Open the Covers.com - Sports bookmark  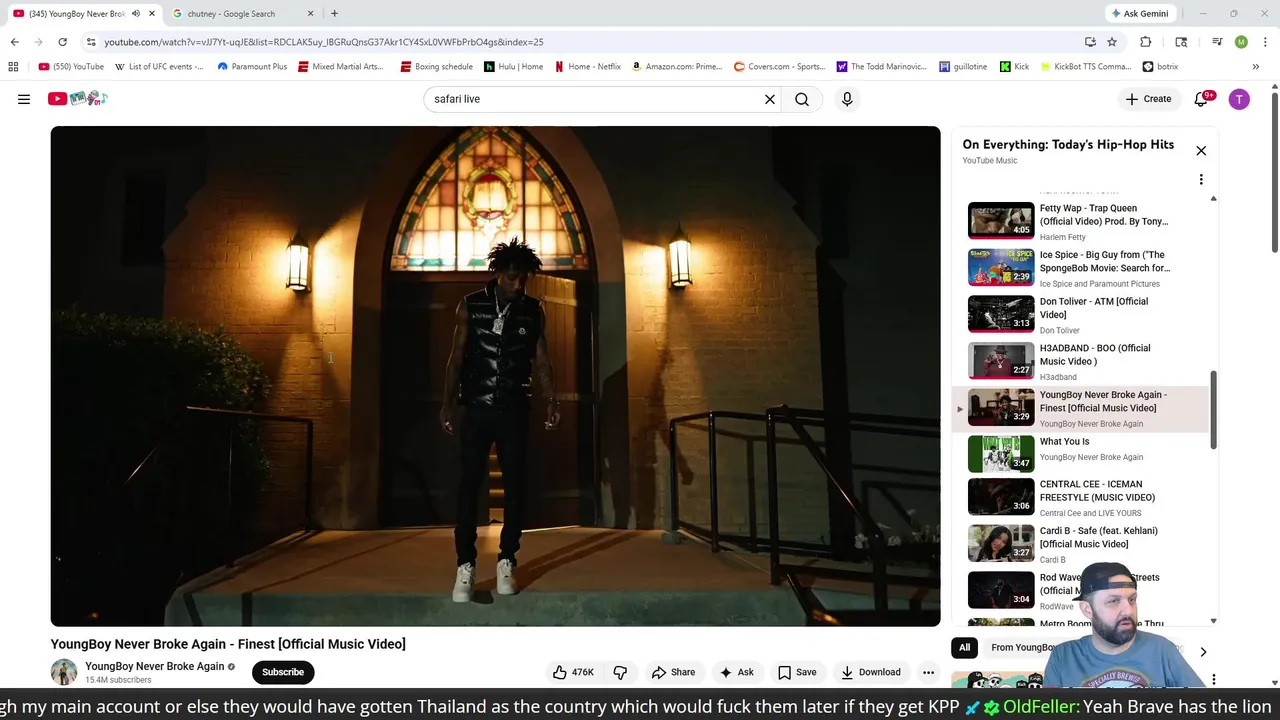coord(779,67)
